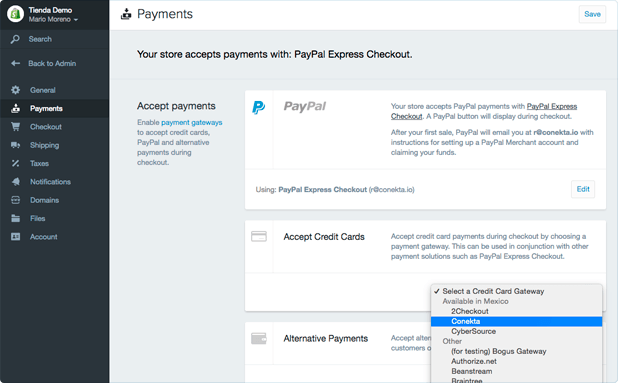Open Shipping truck icon
618x383 pixels.
pos(15,145)
